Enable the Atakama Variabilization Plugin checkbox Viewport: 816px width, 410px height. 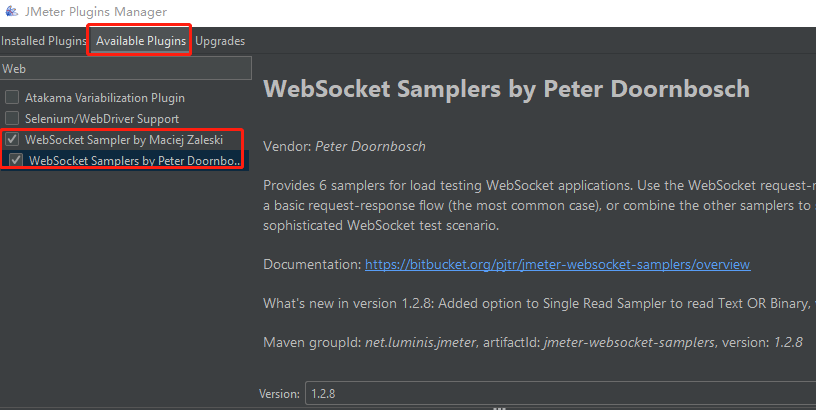pyautogui.click(x=12, y=98)
